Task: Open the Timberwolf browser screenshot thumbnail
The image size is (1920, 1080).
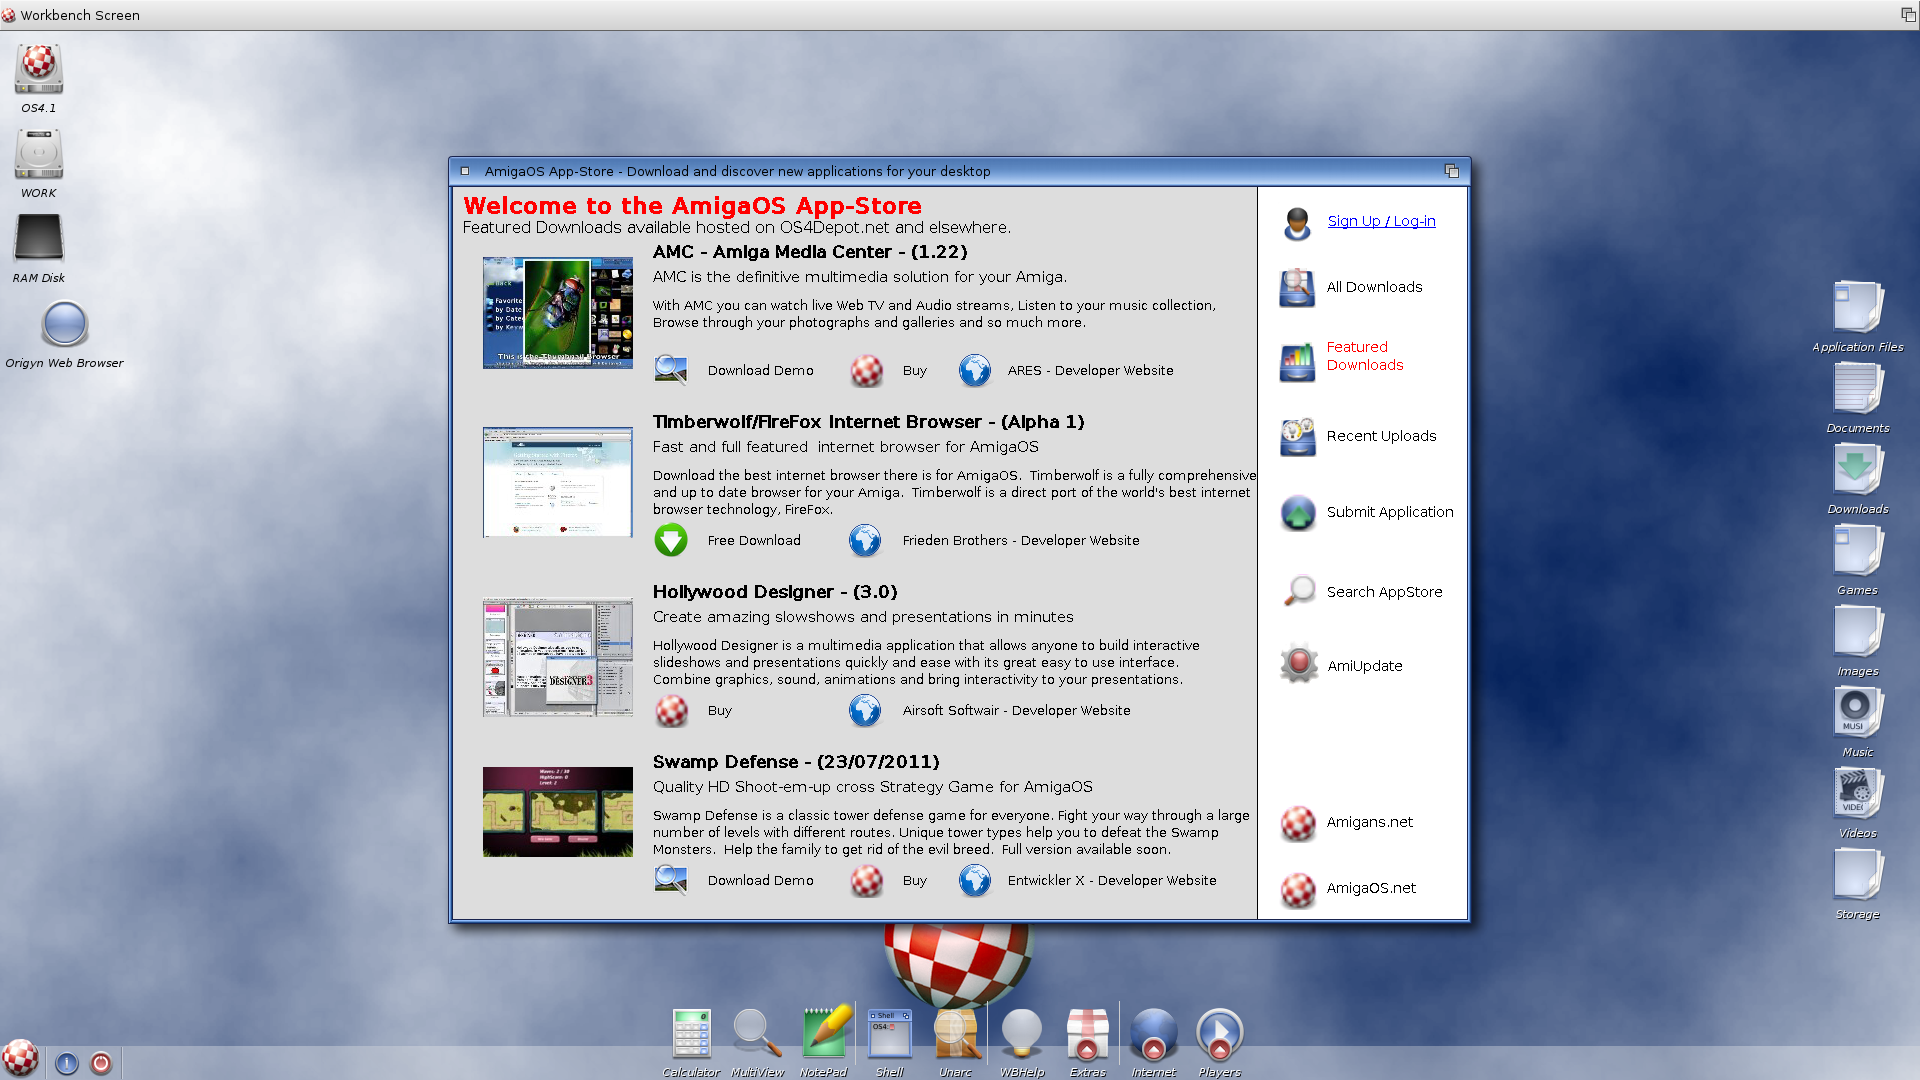Action: click(558, 482)
